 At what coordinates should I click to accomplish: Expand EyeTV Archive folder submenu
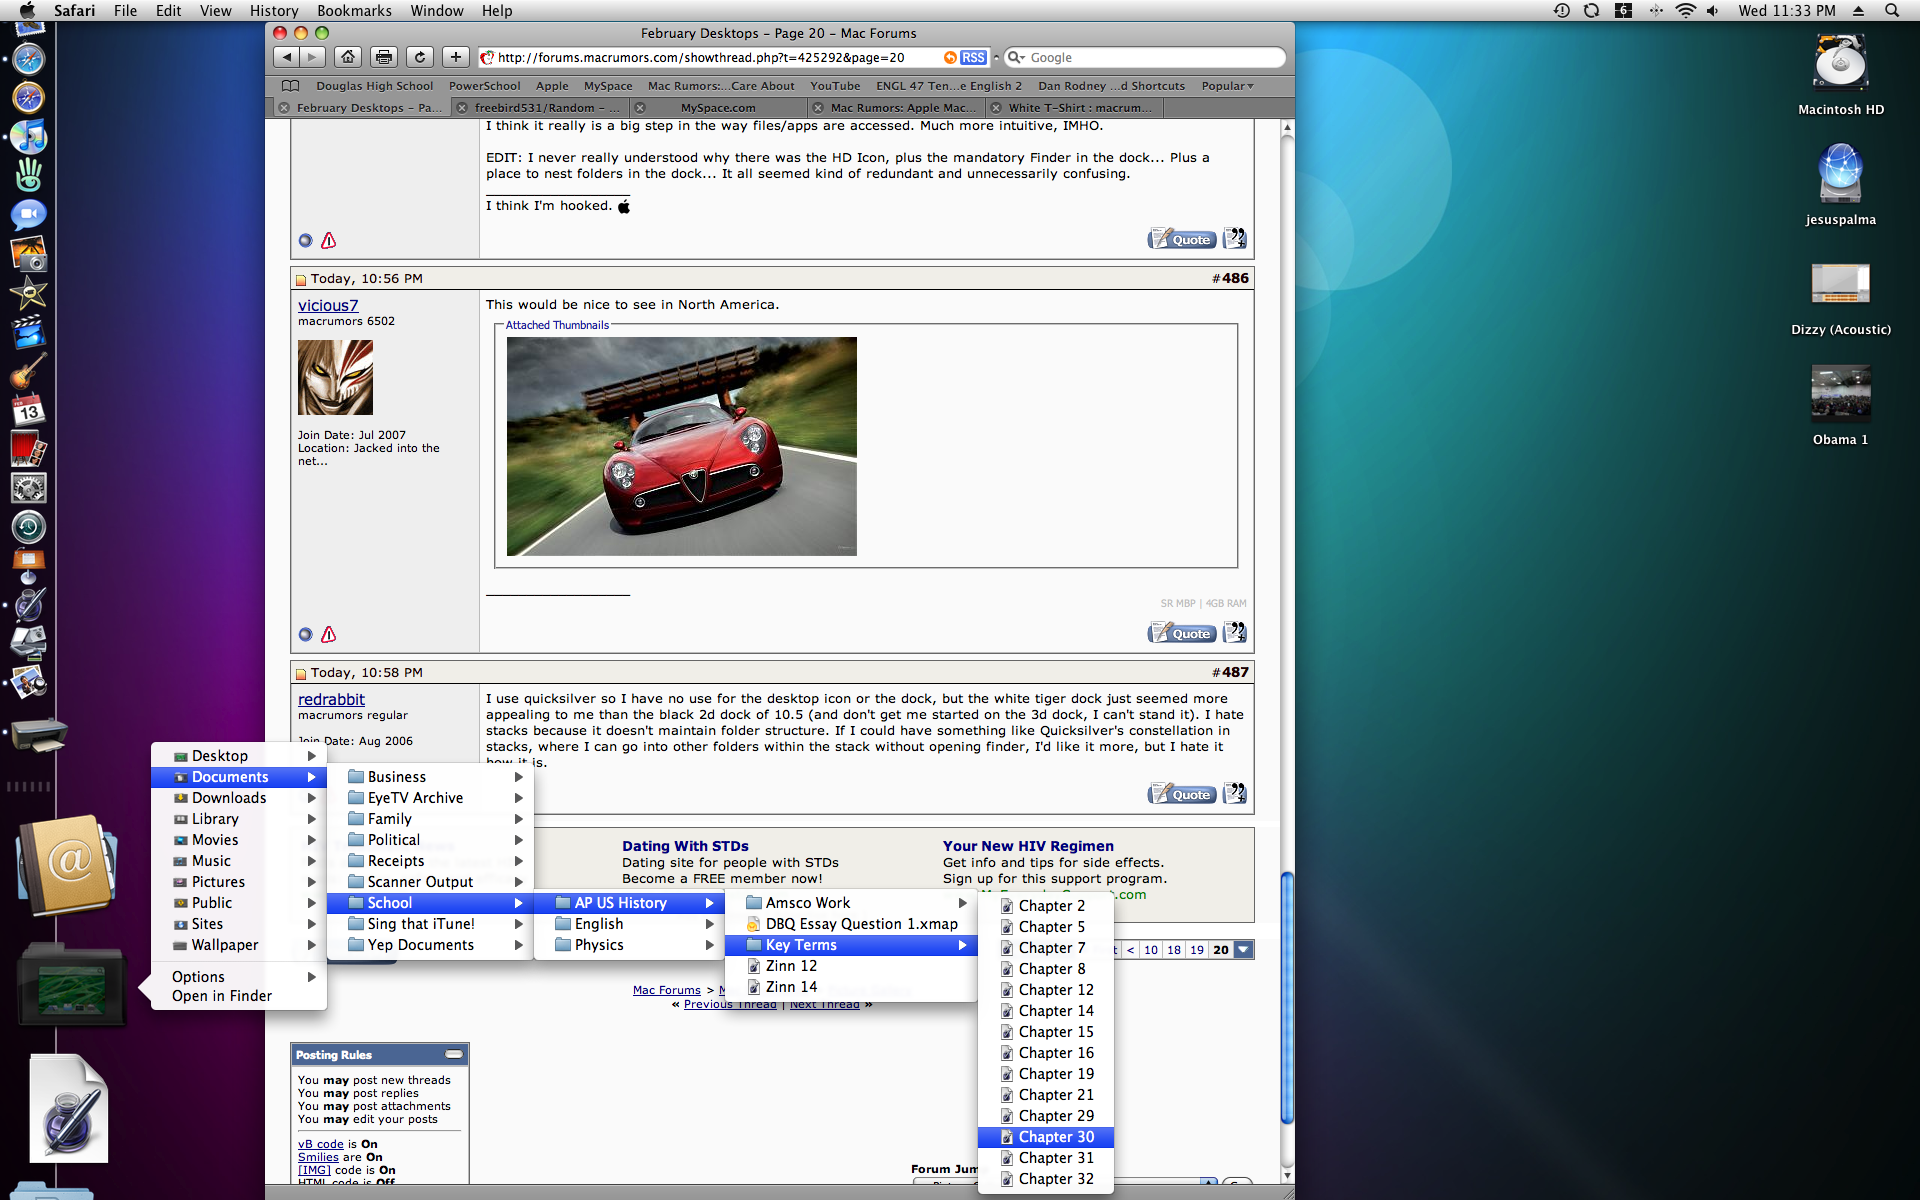coord(430,798)
